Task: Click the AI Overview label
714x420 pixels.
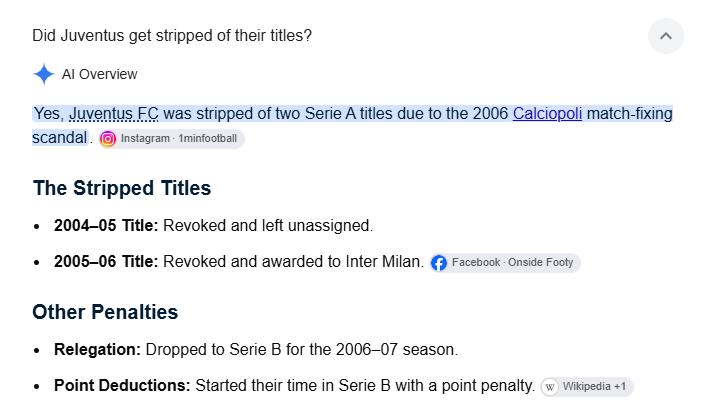Action: click(99, 74)
